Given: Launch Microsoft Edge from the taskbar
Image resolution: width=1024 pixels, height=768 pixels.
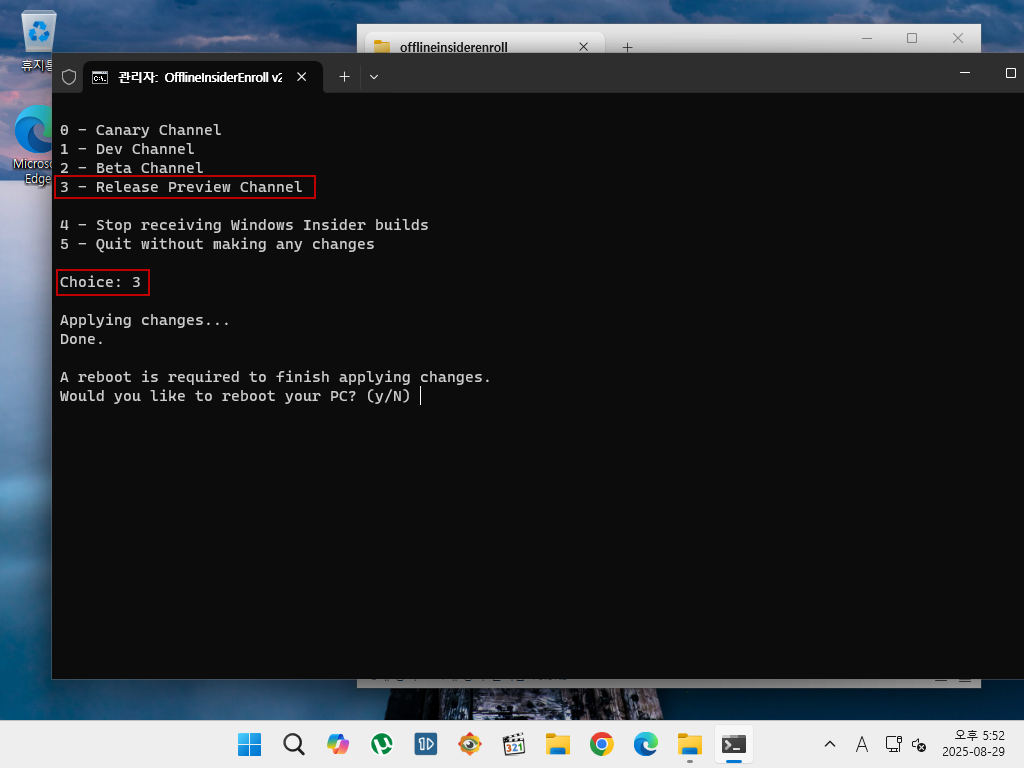Looking at the screenshot, I should click(646, 744).
